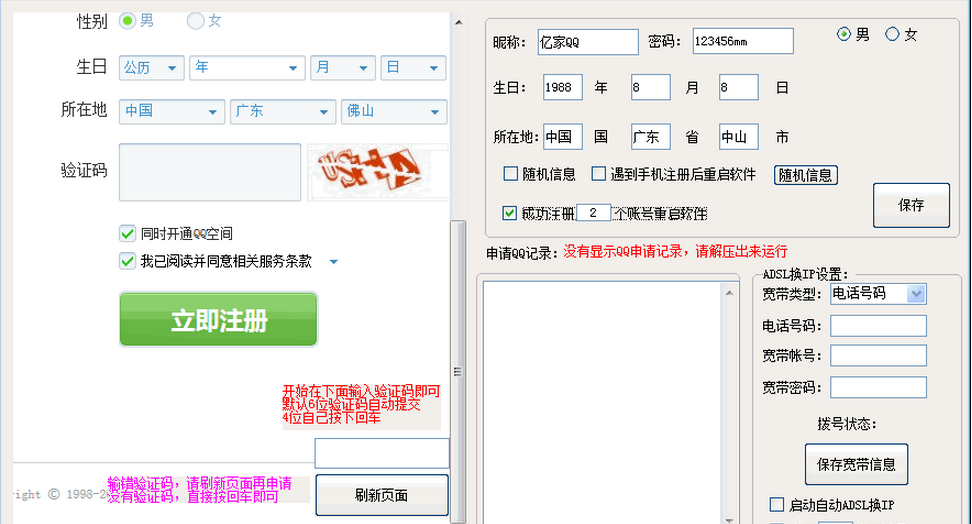Click the 拨号状态 label
Screen dimensions: 972x524
click(x=846, y=424)
